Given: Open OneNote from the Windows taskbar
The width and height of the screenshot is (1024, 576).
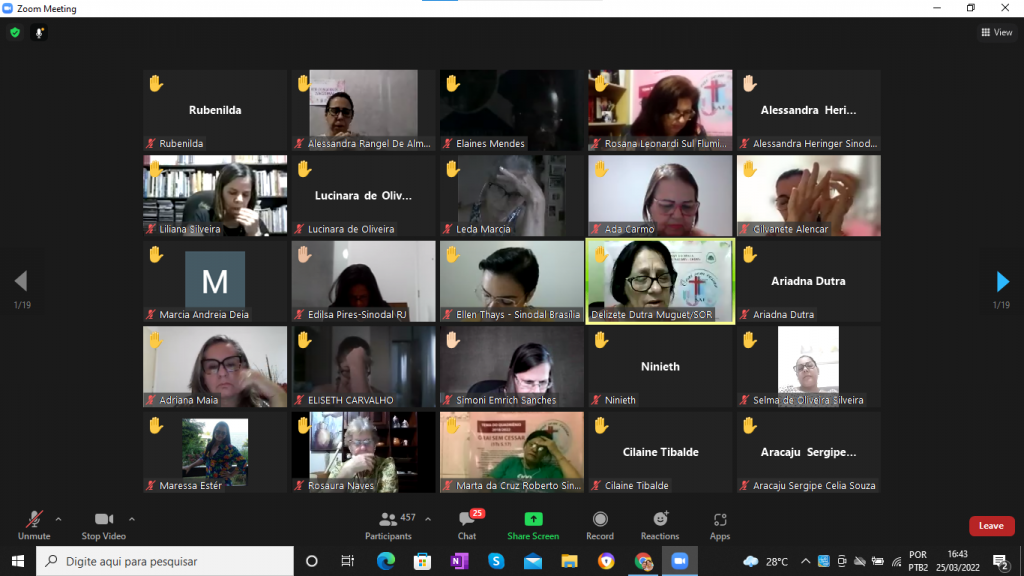Looking at the screenshot, I should [x=459, y=561].
